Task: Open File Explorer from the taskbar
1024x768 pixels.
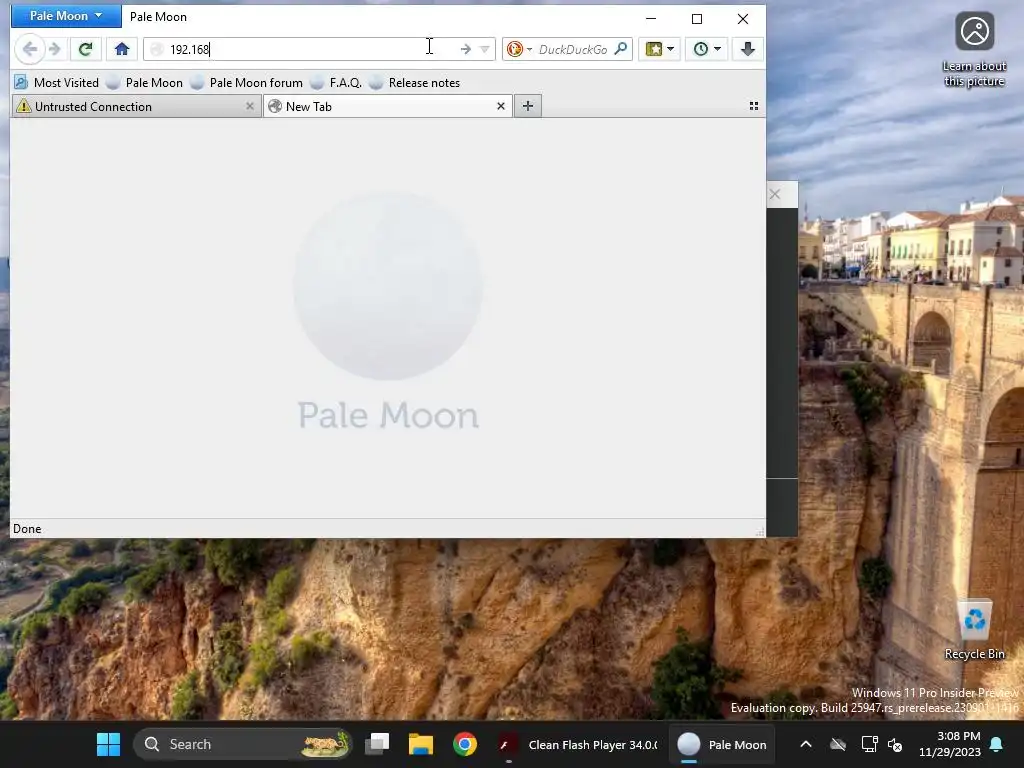Action: 421,744
